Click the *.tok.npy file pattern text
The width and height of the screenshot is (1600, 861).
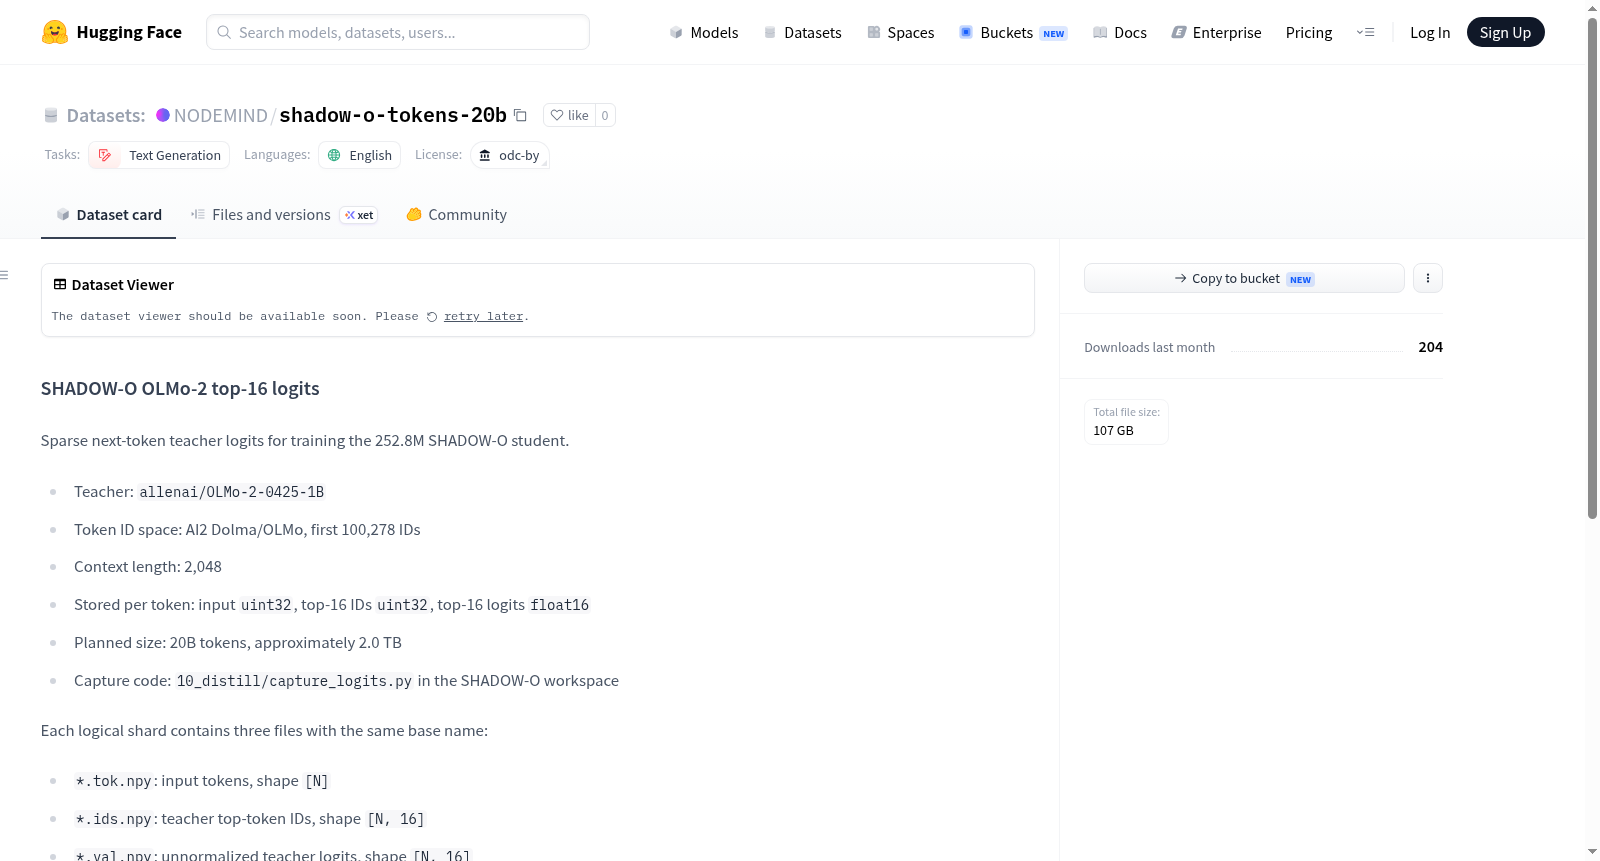pos(114,781)
